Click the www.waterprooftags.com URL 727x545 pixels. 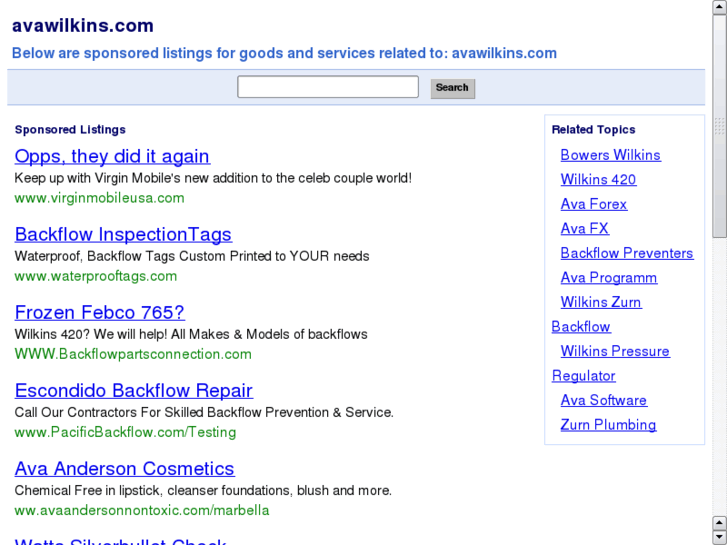click(x=96, y=276)
